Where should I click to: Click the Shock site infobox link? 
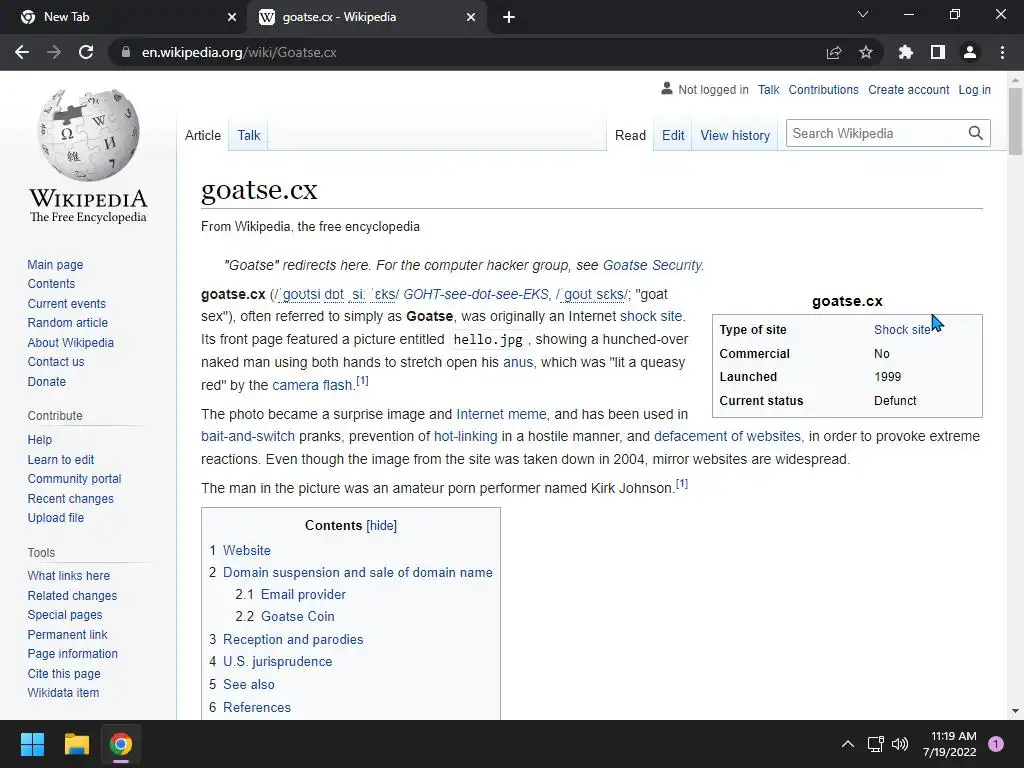(902, 330)
